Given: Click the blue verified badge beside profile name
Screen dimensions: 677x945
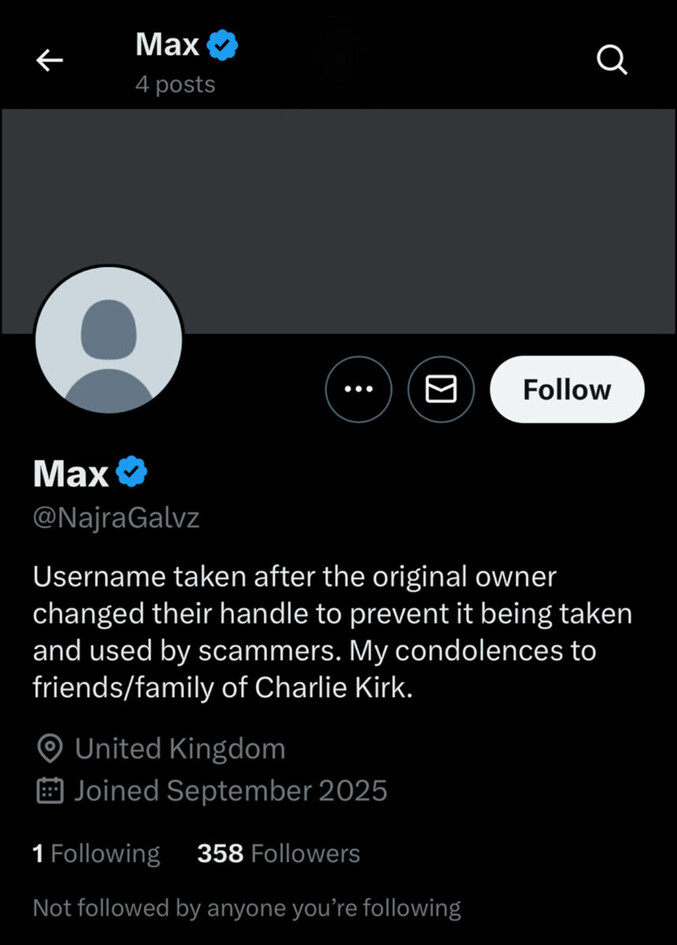Looking at the screenshot, I should coord(132,472).
